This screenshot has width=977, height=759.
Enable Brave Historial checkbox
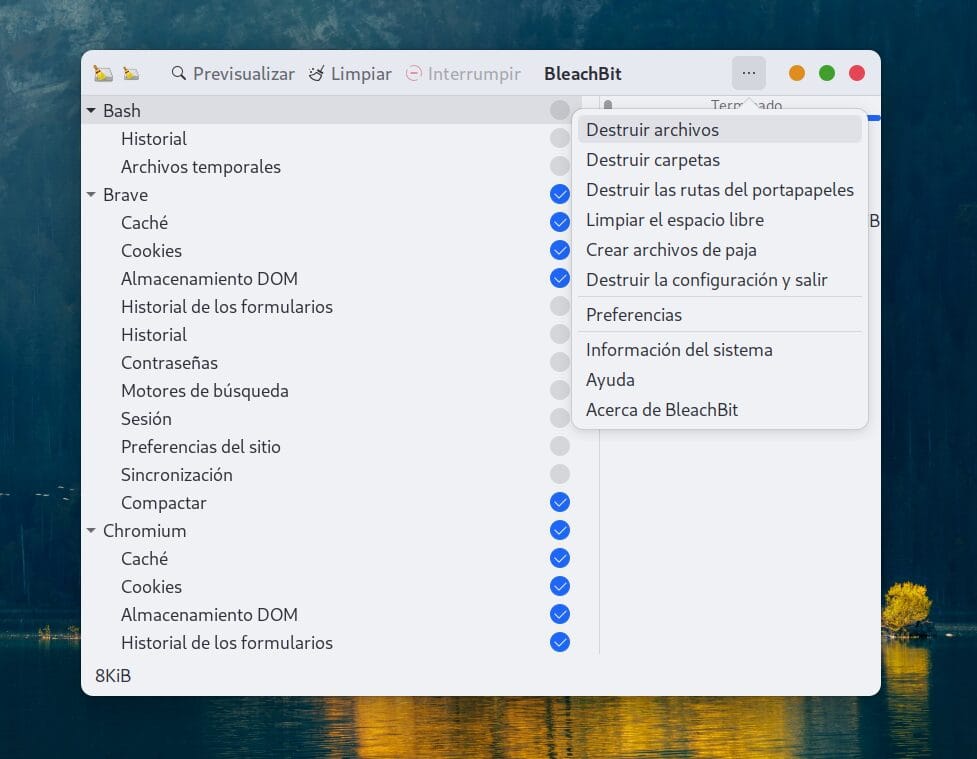click(x=560, y=334)
